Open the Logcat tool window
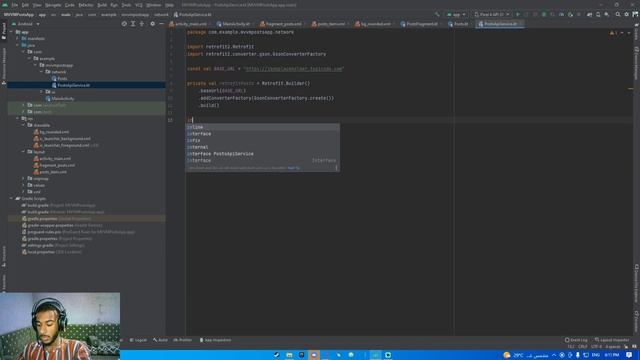Image resolution: width=640 pixels, height=360 pixels. [138, 340]
